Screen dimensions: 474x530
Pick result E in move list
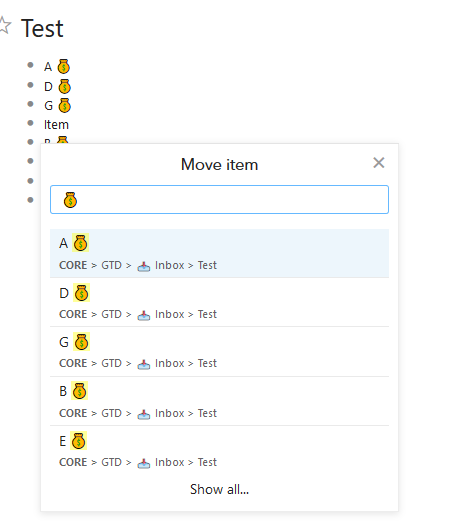[x=219, y=450]
